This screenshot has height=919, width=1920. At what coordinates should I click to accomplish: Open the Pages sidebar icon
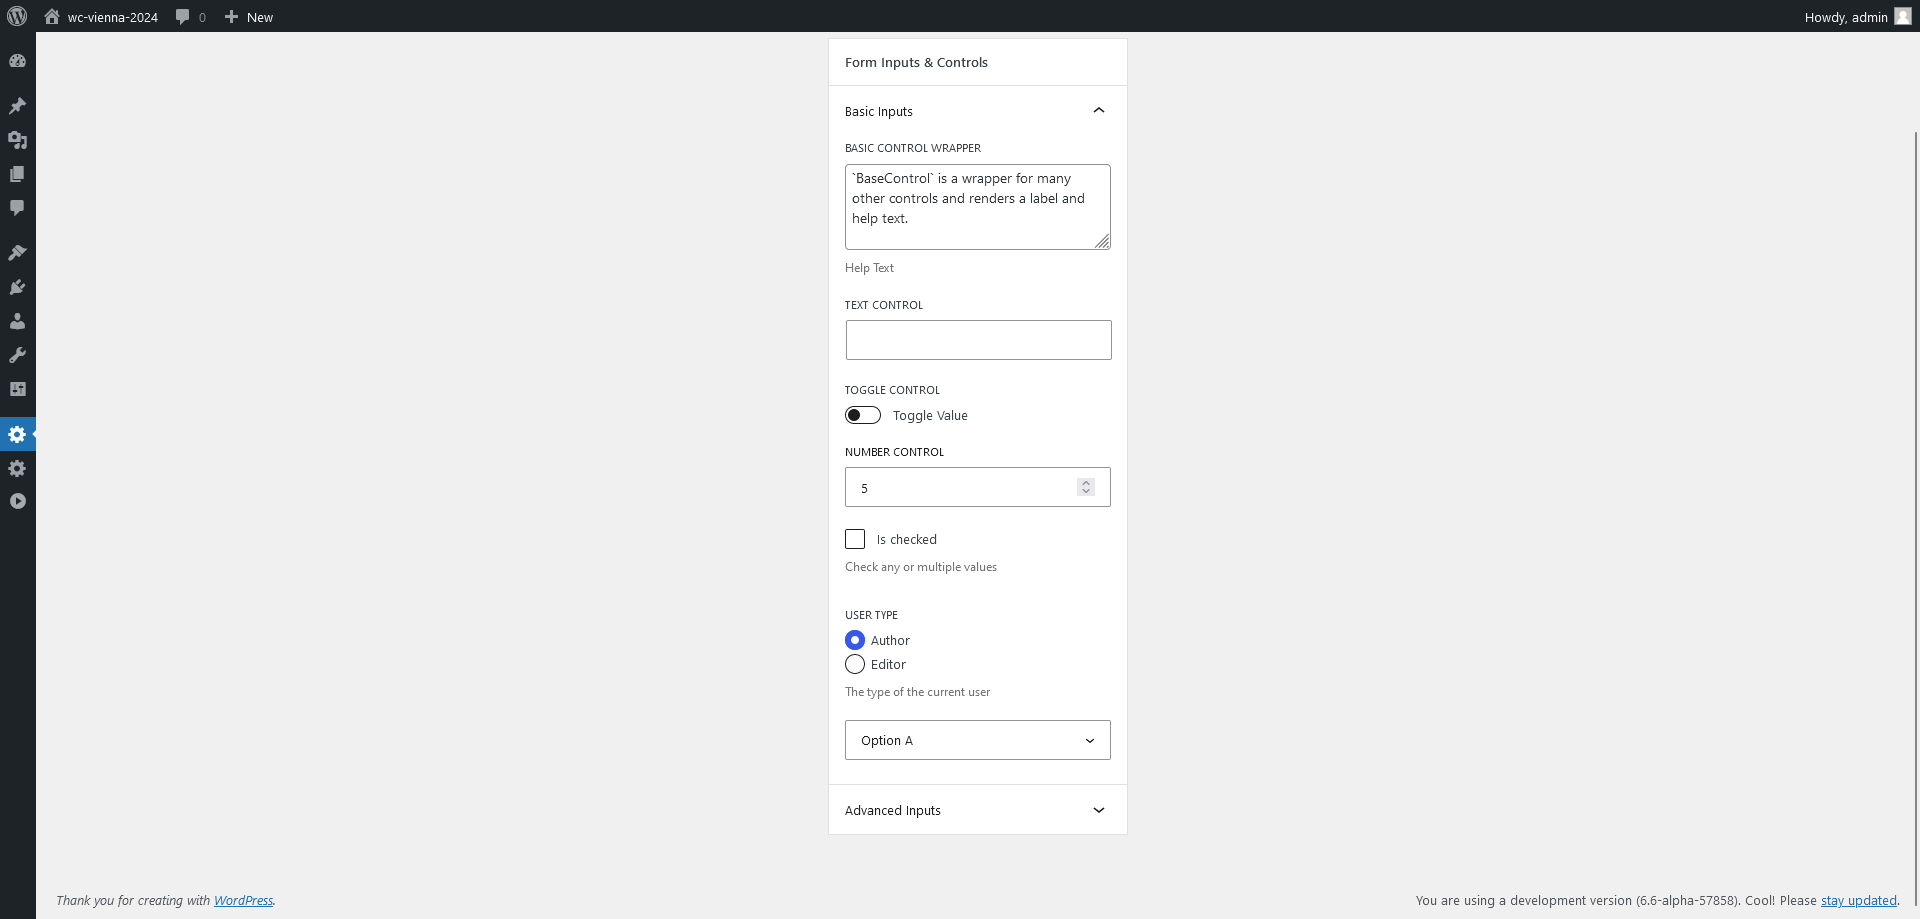[17, 174]
